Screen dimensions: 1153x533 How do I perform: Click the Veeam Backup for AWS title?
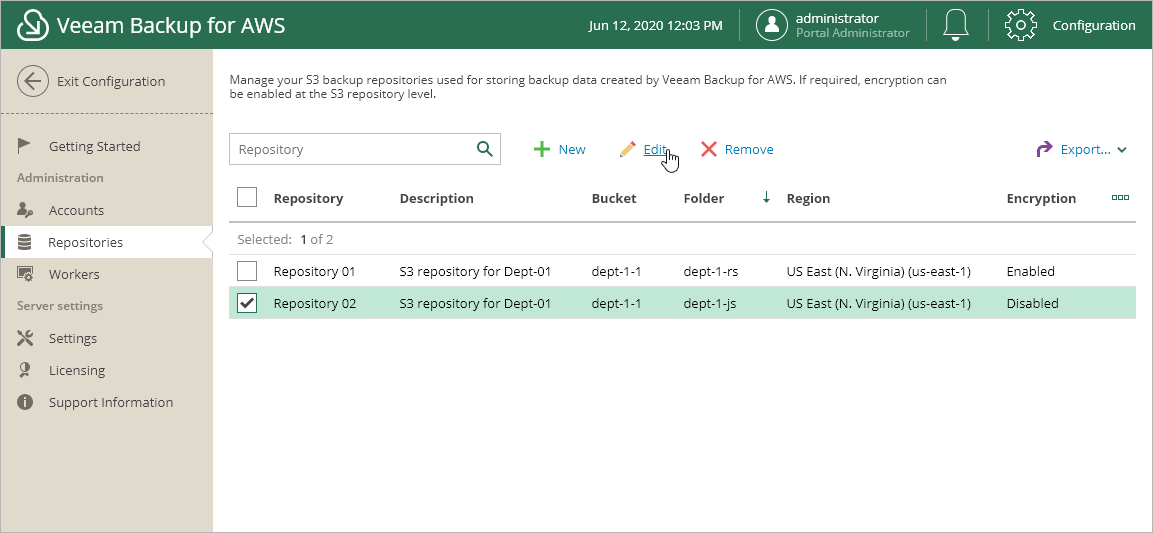pyautogui.click(x=171, y=26)
